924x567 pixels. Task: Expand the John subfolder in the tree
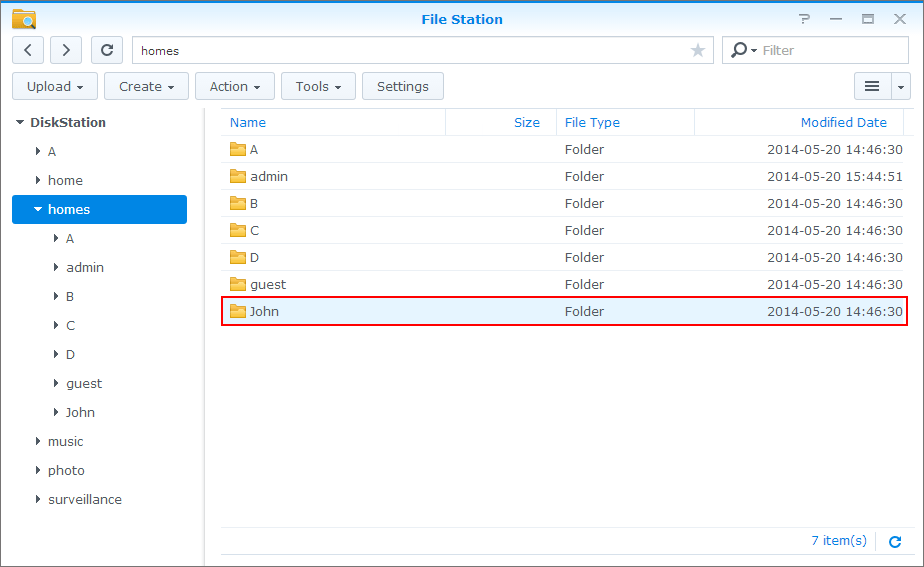pos(56,412)
